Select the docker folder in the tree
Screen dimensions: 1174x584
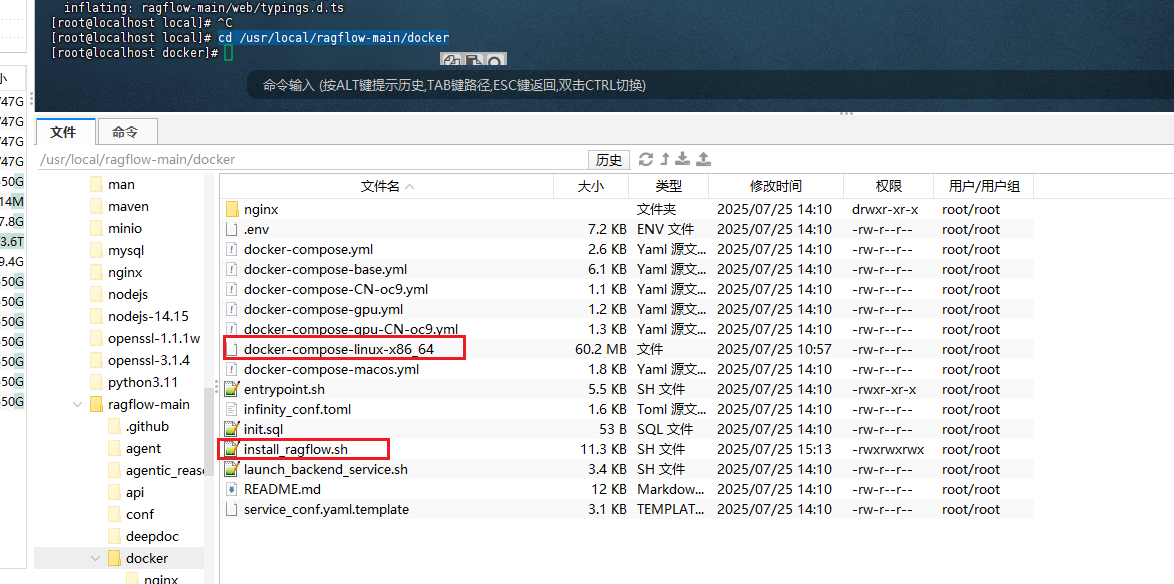click(x=147, y=559)
